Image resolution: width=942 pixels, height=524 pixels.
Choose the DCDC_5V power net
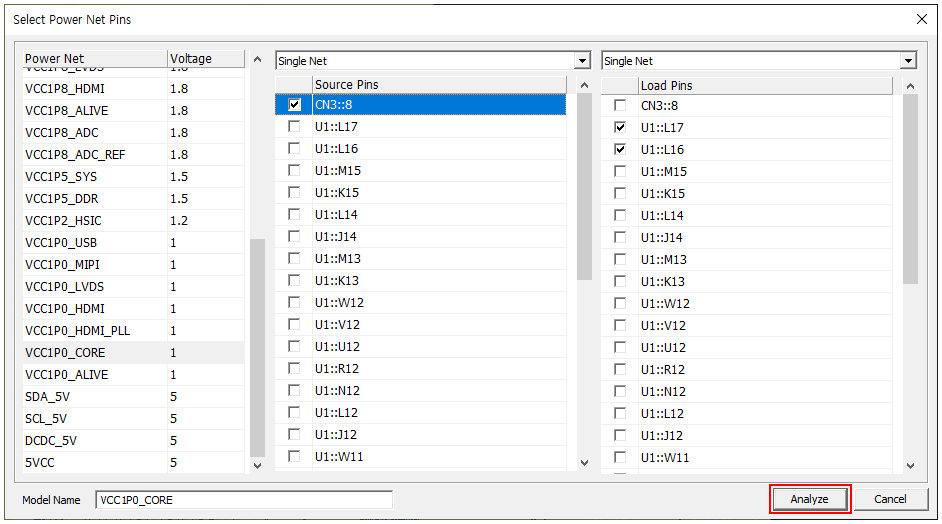pos(51,440)
